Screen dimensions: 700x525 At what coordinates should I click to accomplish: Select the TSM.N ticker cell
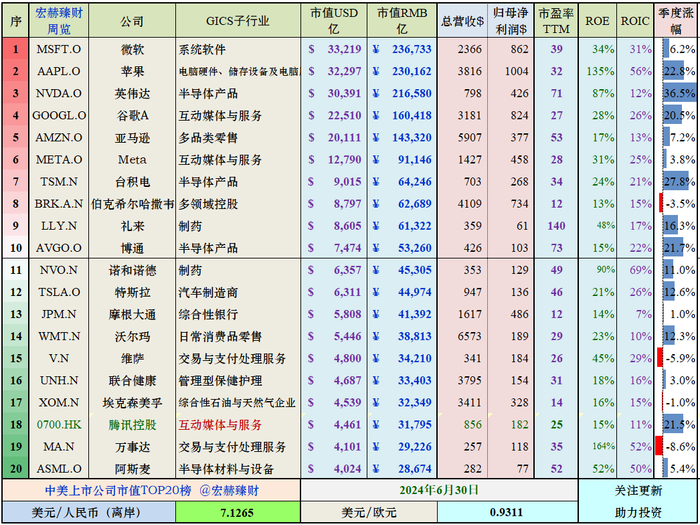coord(59,182)
